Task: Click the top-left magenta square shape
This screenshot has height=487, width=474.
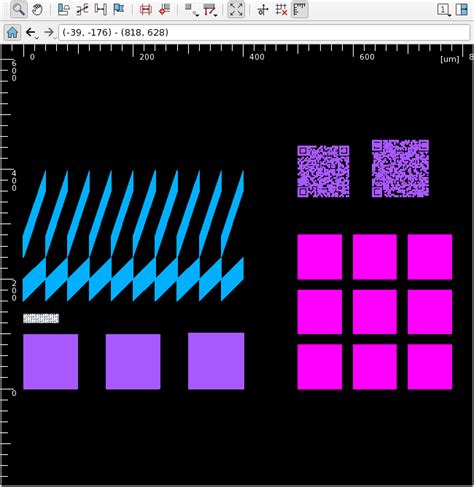Action: tap(320, 257)
